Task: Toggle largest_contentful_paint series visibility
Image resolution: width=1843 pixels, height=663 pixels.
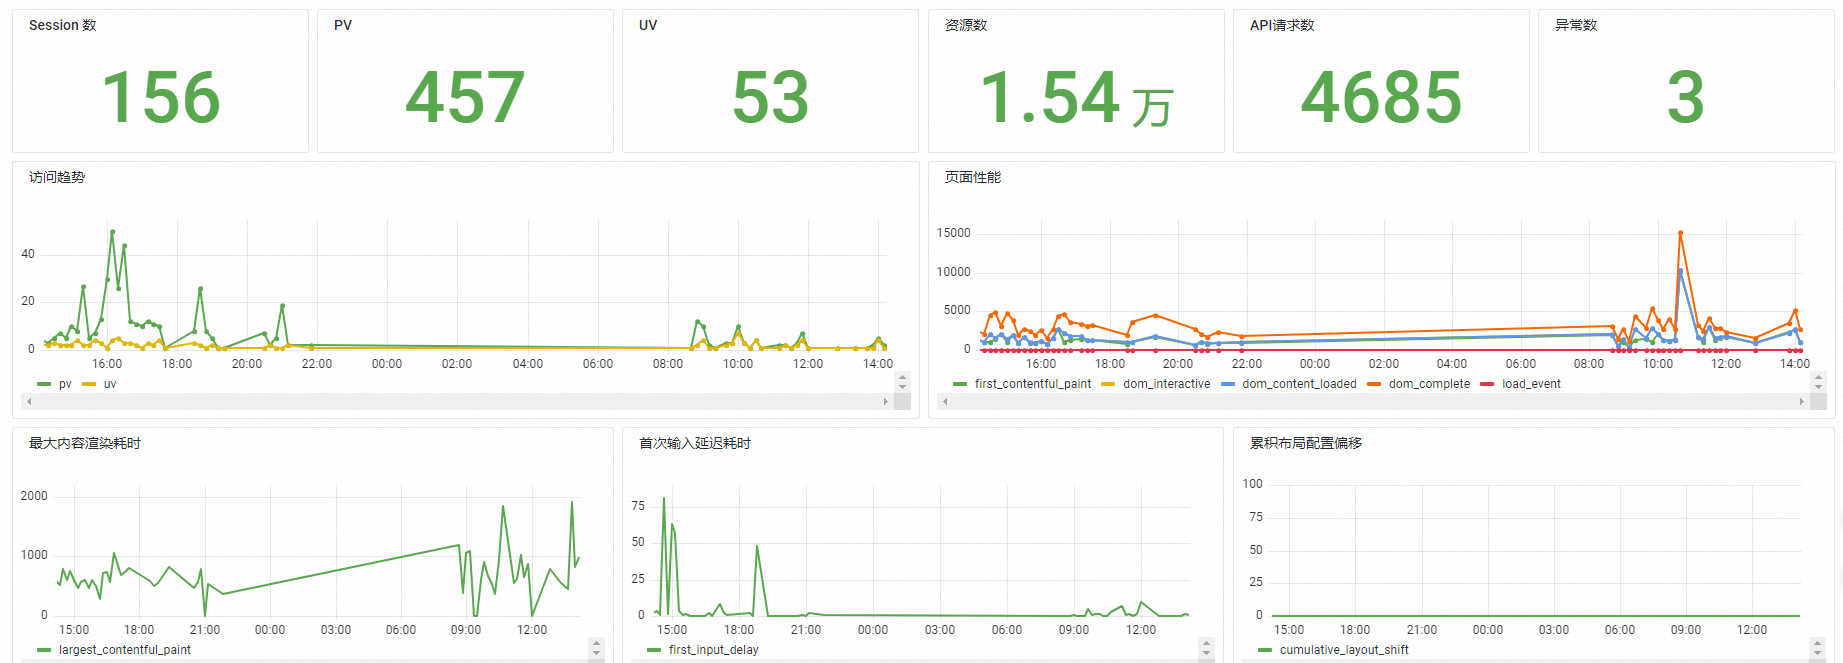Action: click(x=125, y=650)
